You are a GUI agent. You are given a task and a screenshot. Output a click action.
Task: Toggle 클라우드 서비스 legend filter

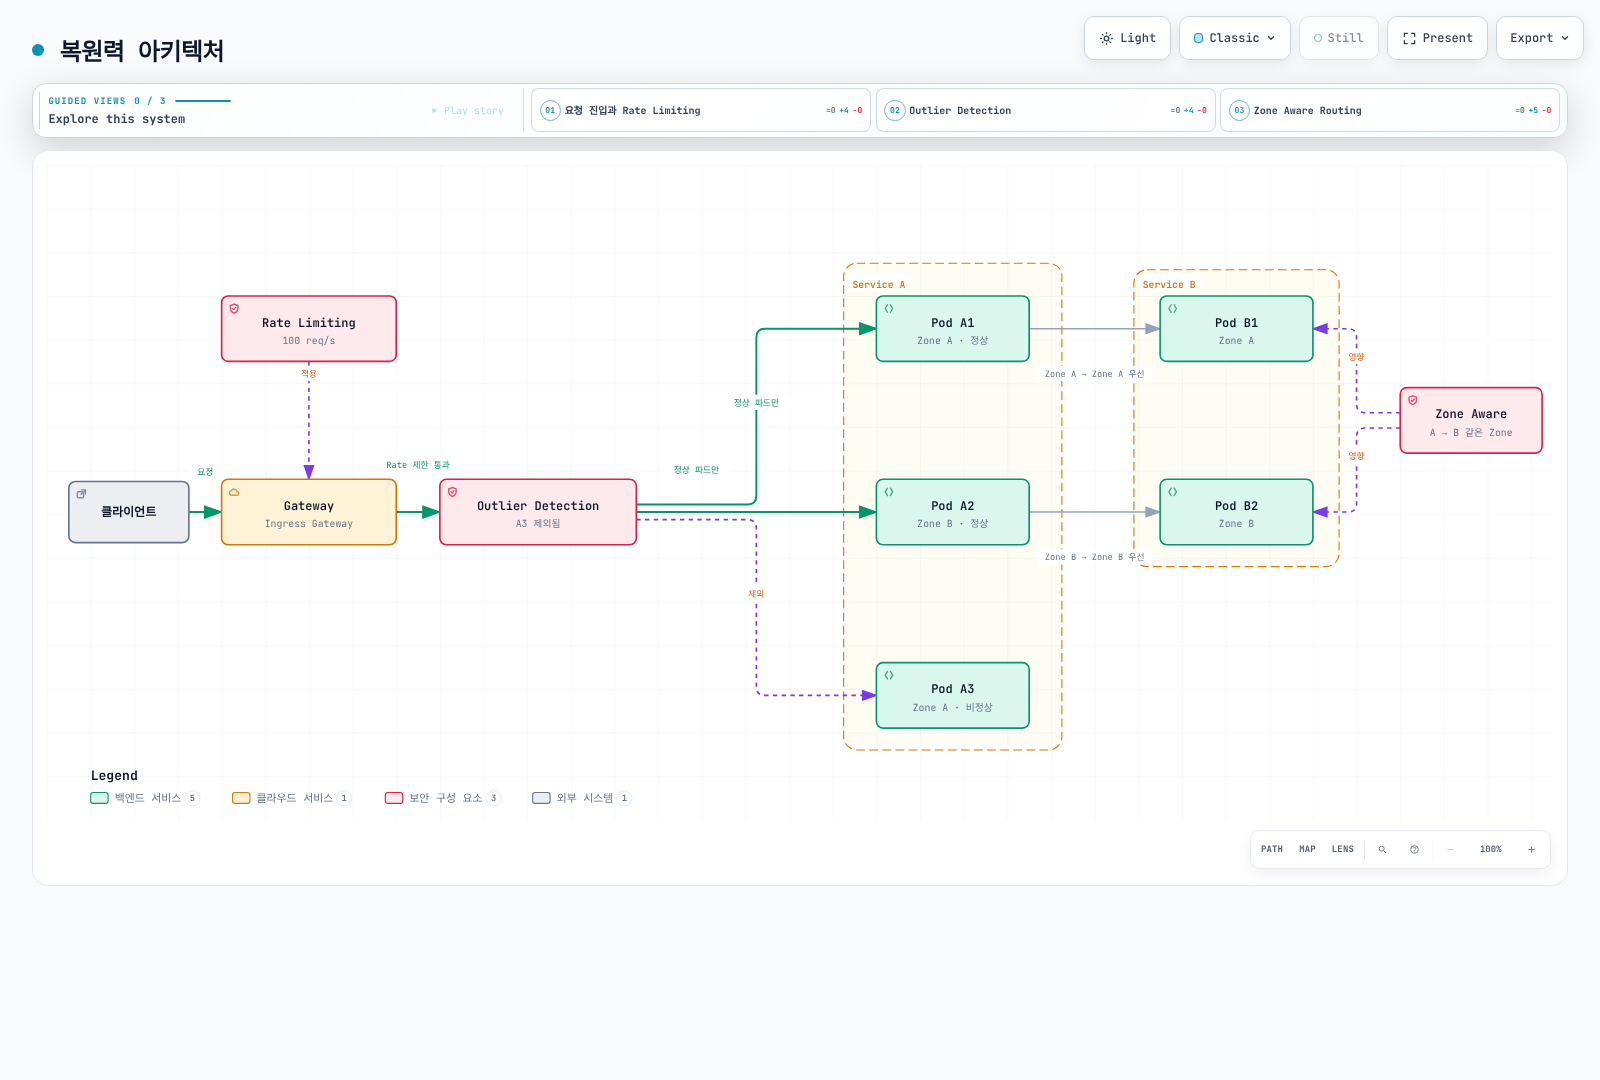(x=291, y=798)
